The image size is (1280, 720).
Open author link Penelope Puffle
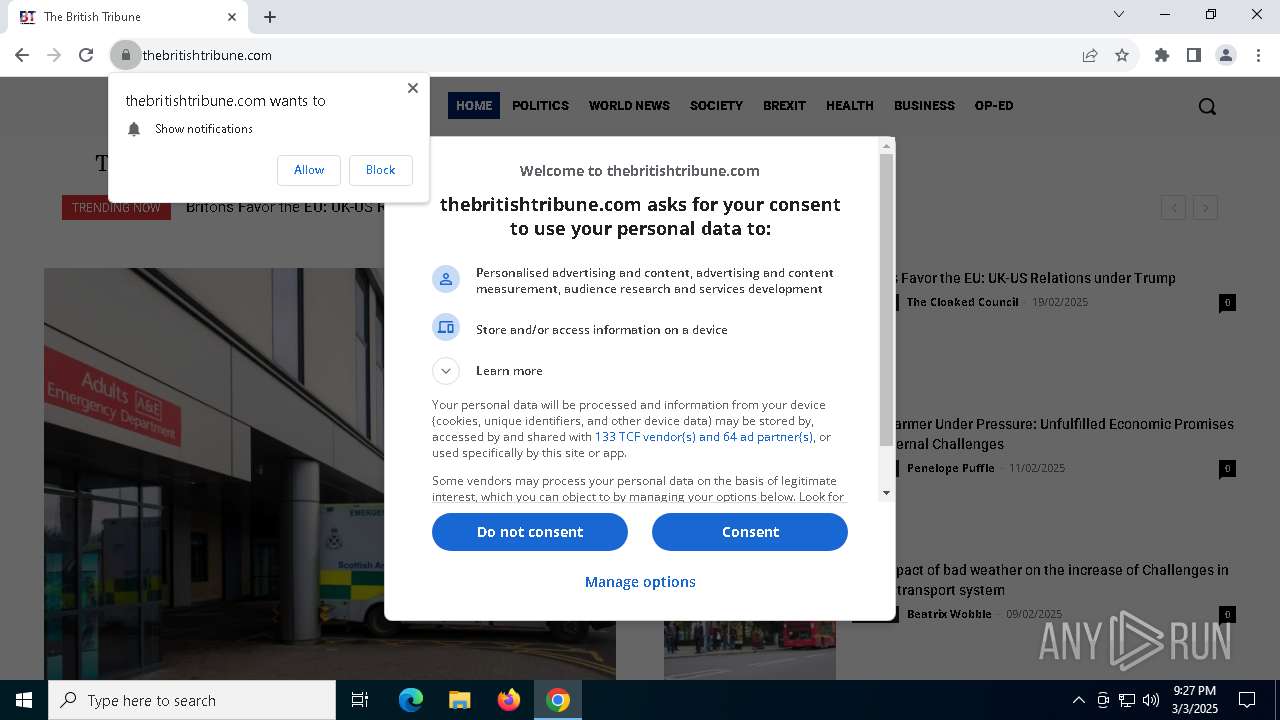tap(951, 468)
